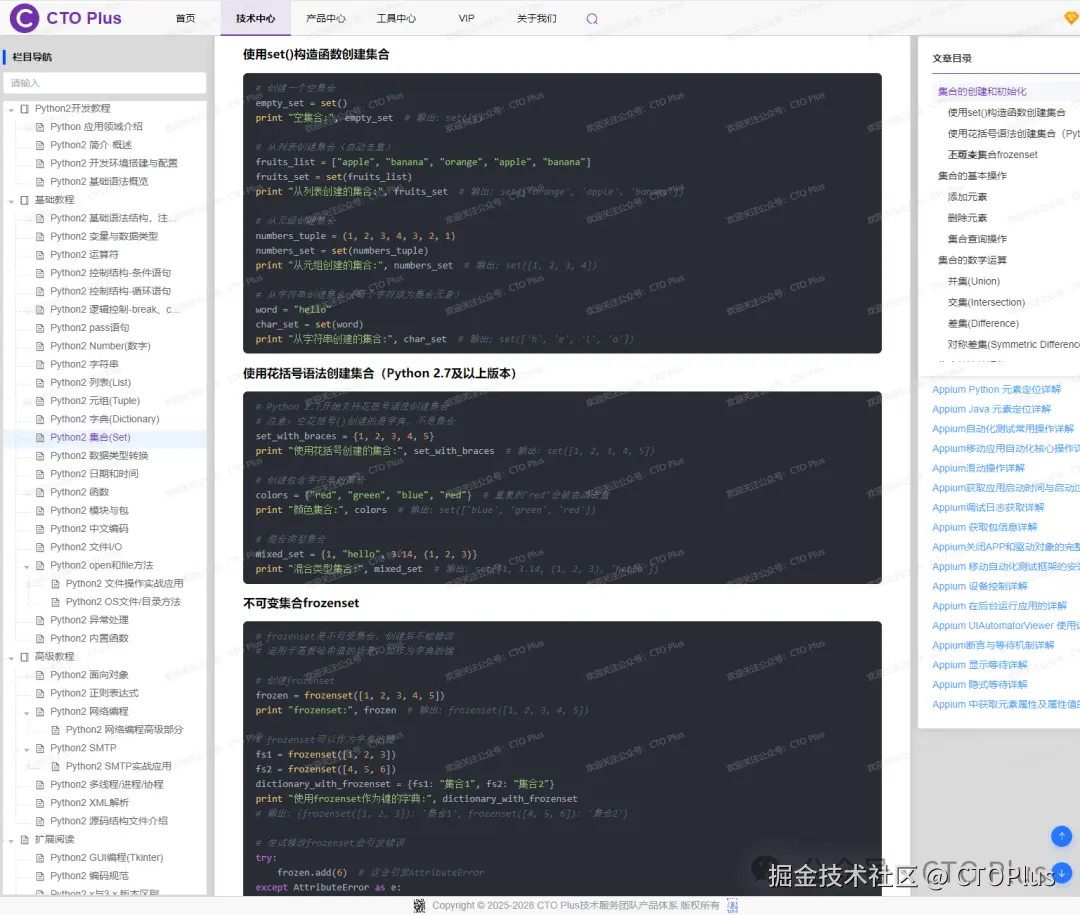Collapse the Python2开发教程 tree node
1080x915 pixels.
(x=11, y=110)
